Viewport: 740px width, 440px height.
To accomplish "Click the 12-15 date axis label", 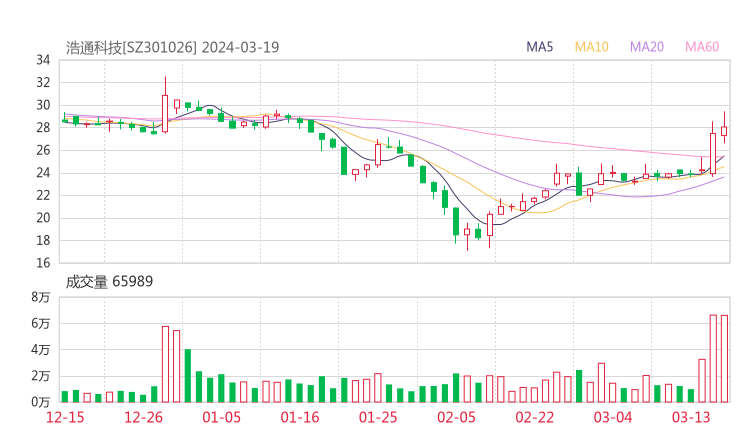I will pos(65,417).
